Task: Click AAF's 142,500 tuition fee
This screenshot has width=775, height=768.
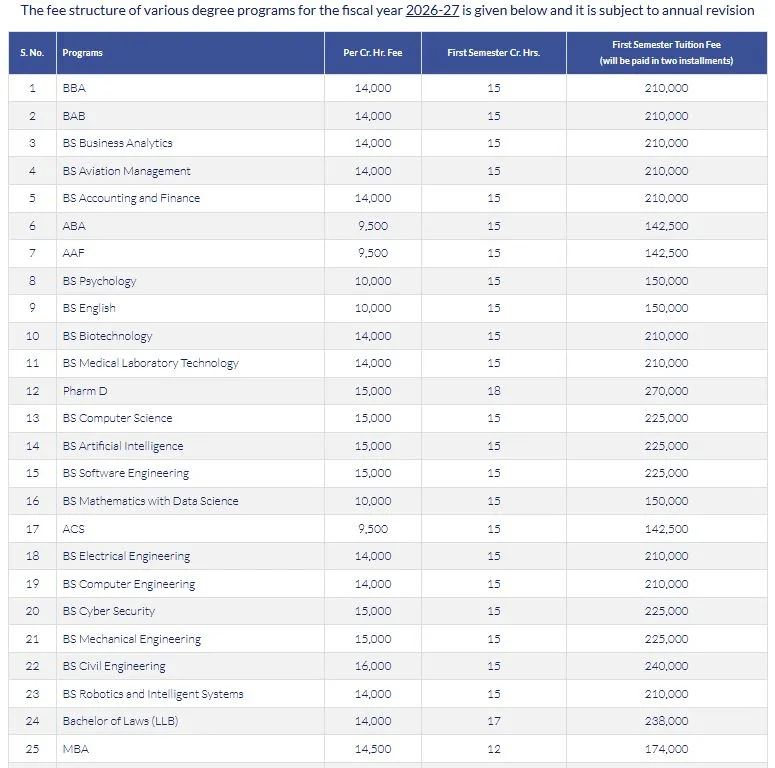Action: pyautogui.click(x=666, y=253)
